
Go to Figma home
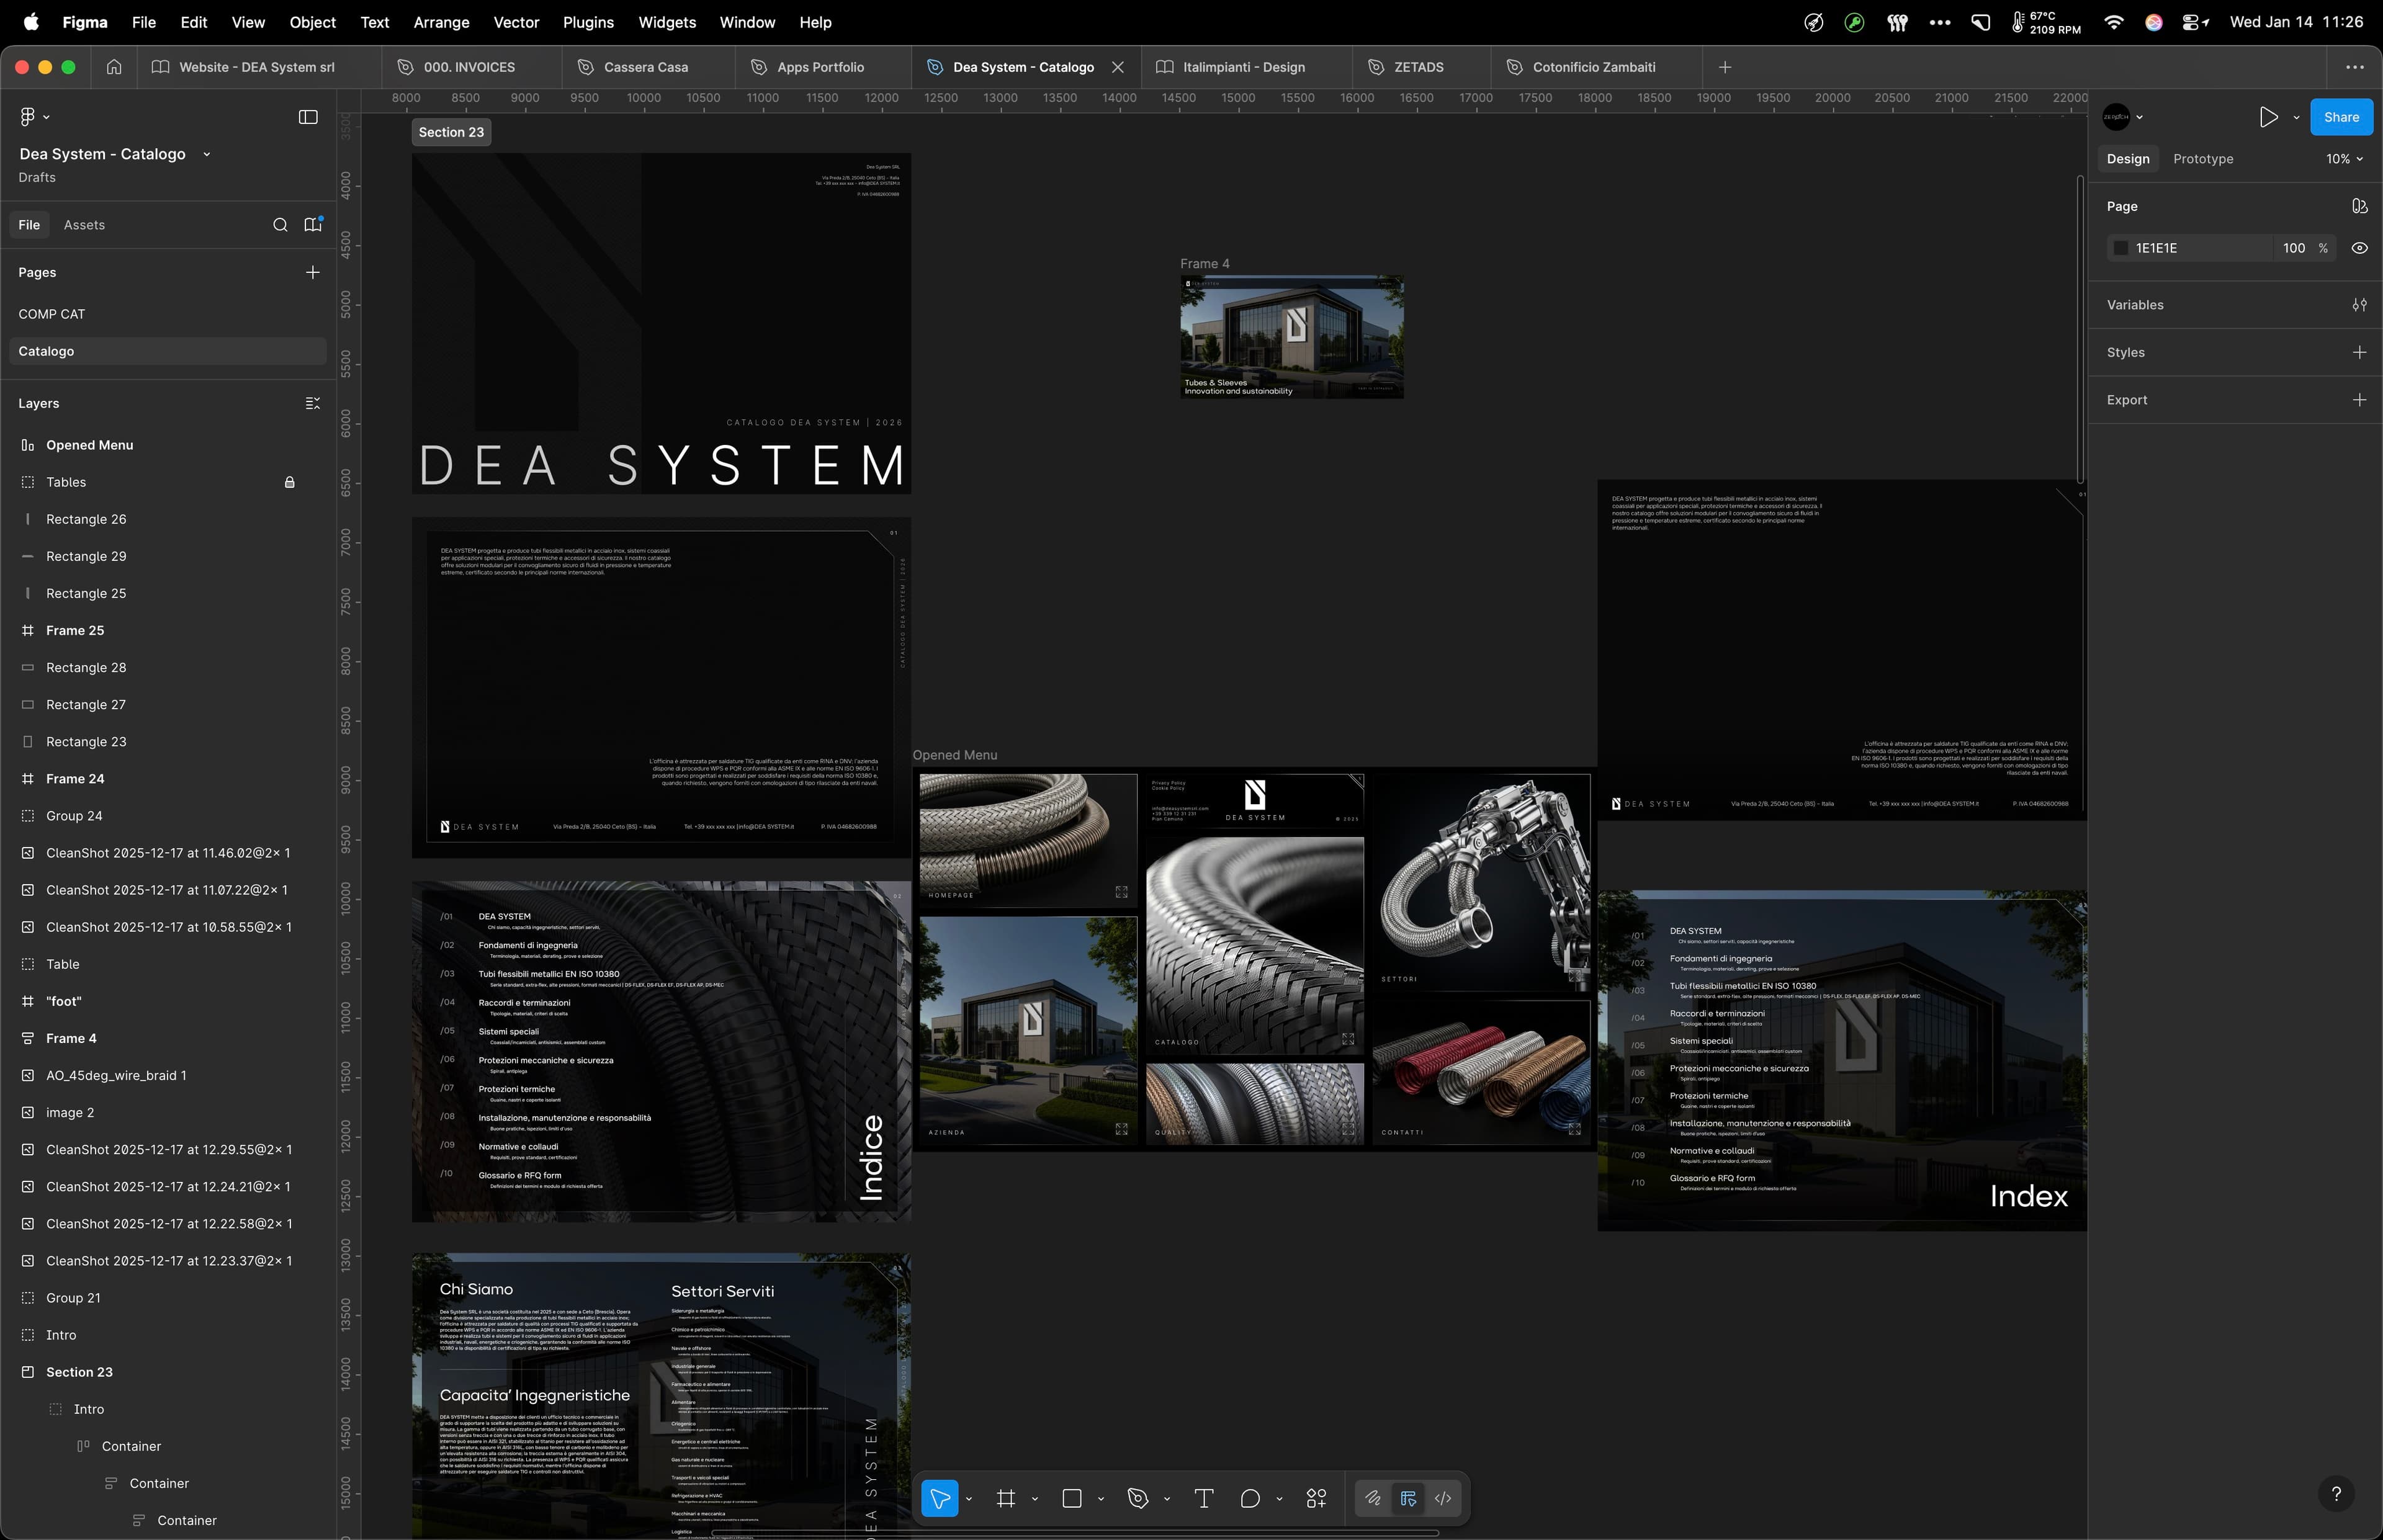click(114, 67)
